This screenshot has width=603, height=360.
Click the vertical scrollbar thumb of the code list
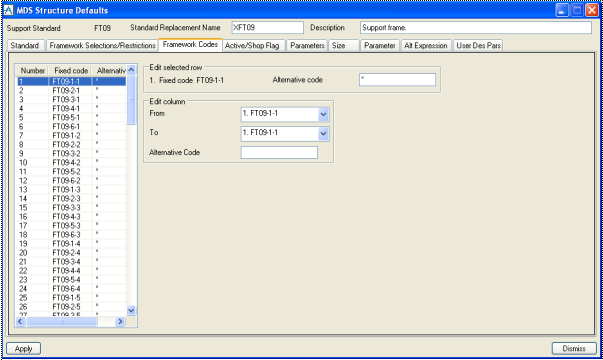(x=131, y=100)
